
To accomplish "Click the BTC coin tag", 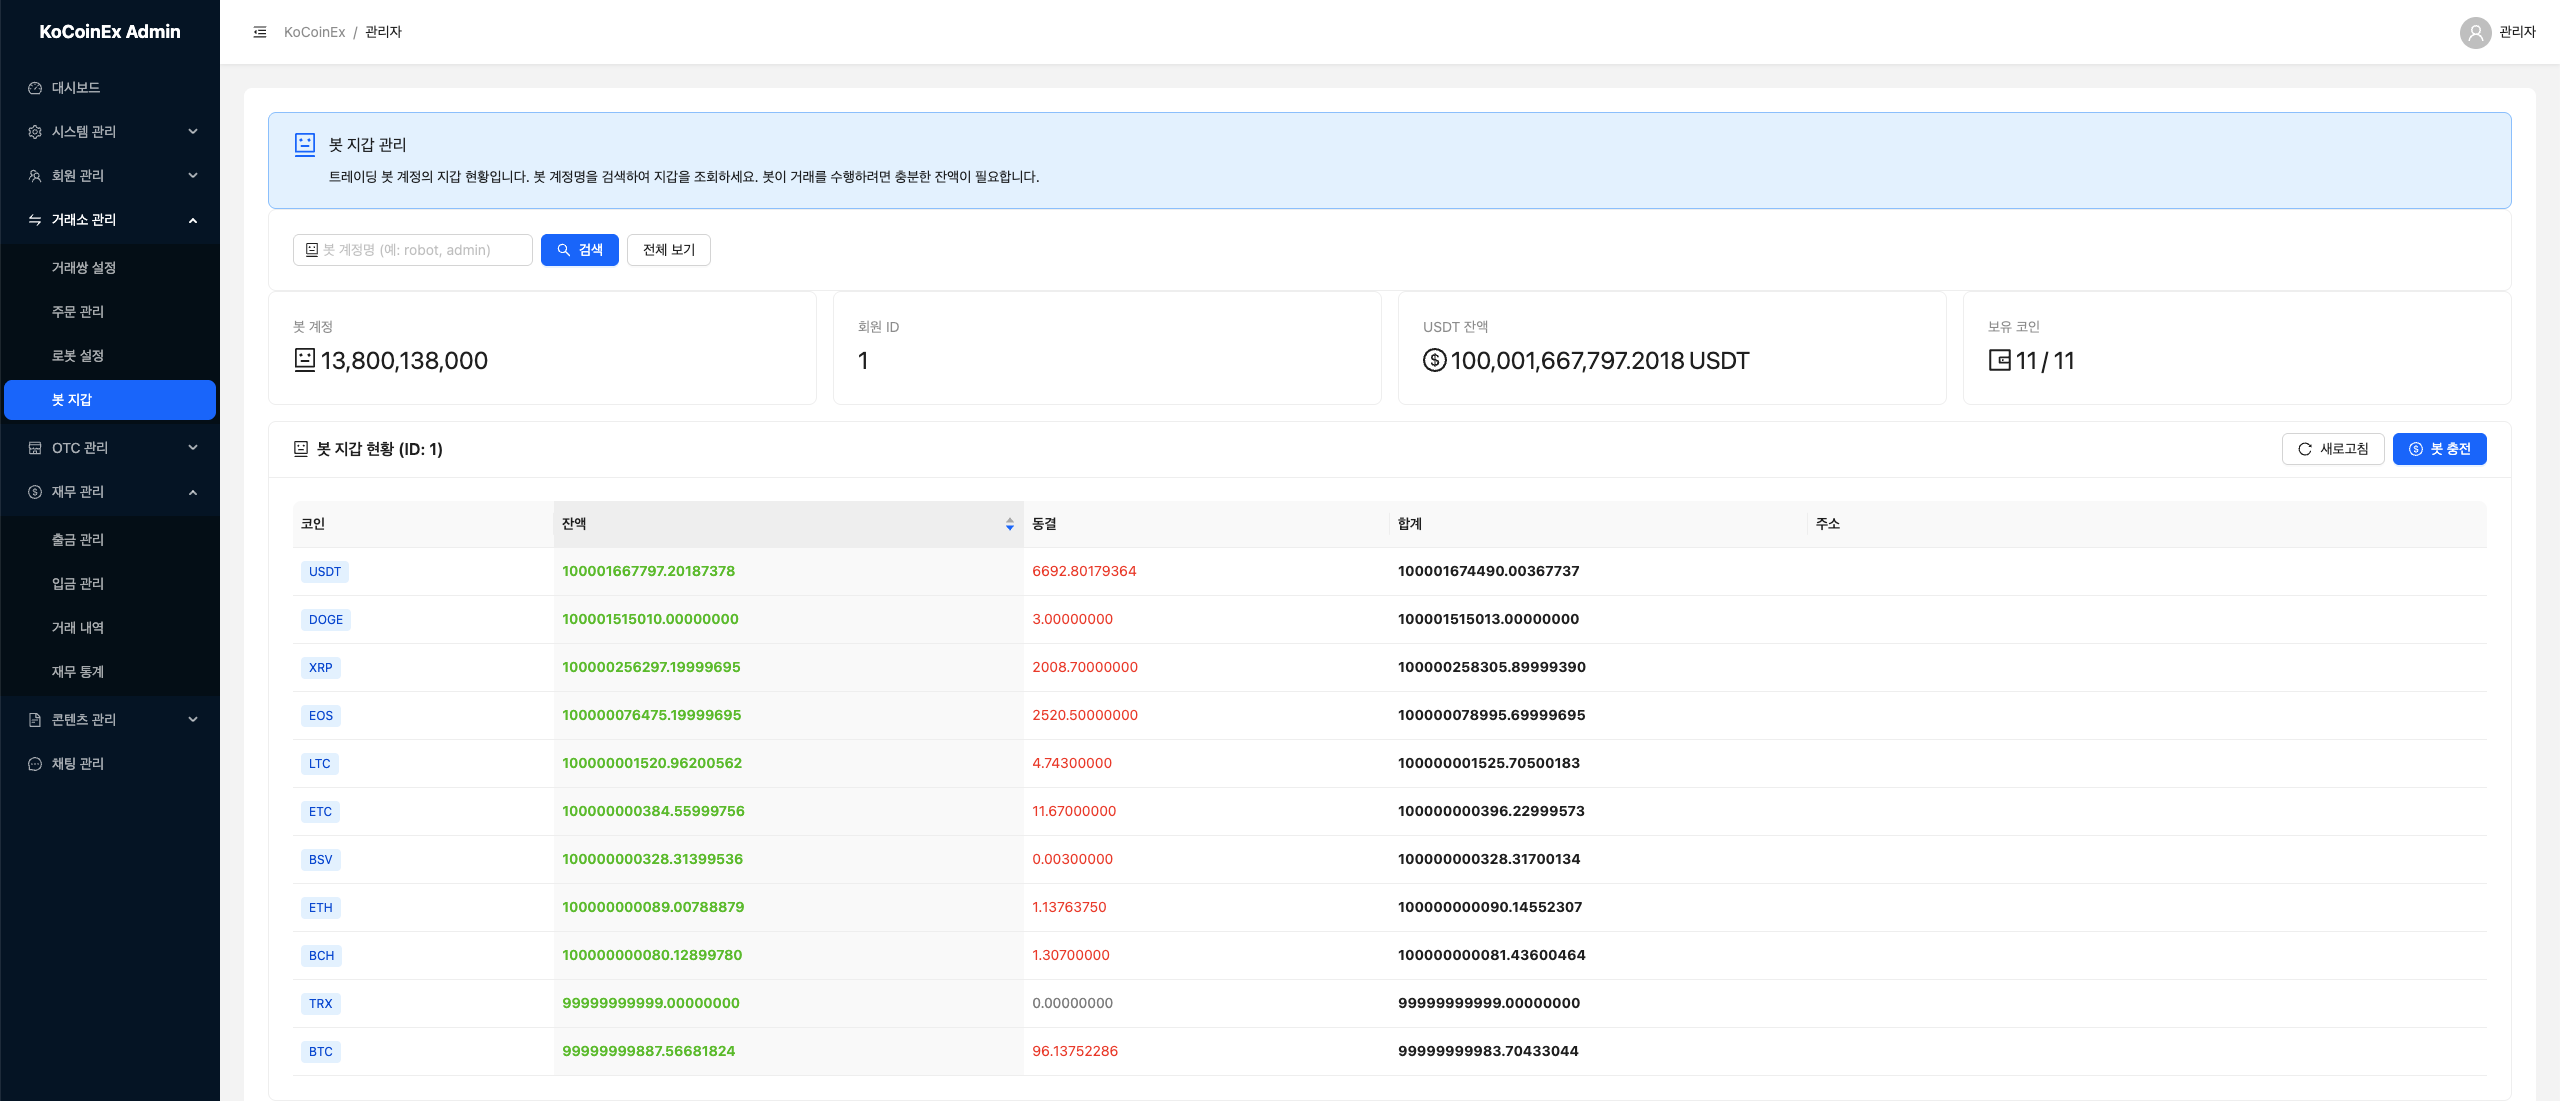I will pos(321,1052).
